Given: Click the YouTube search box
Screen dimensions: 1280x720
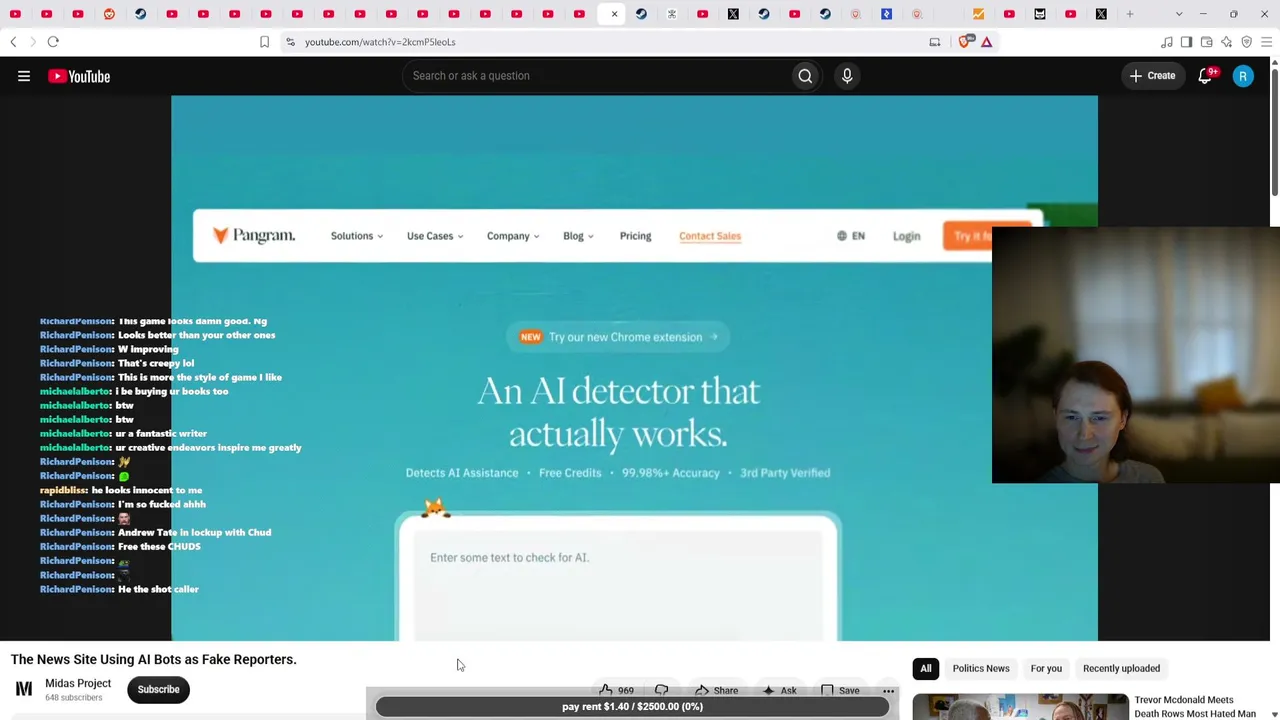Looking at the screenshot, I should click(596, 76).
